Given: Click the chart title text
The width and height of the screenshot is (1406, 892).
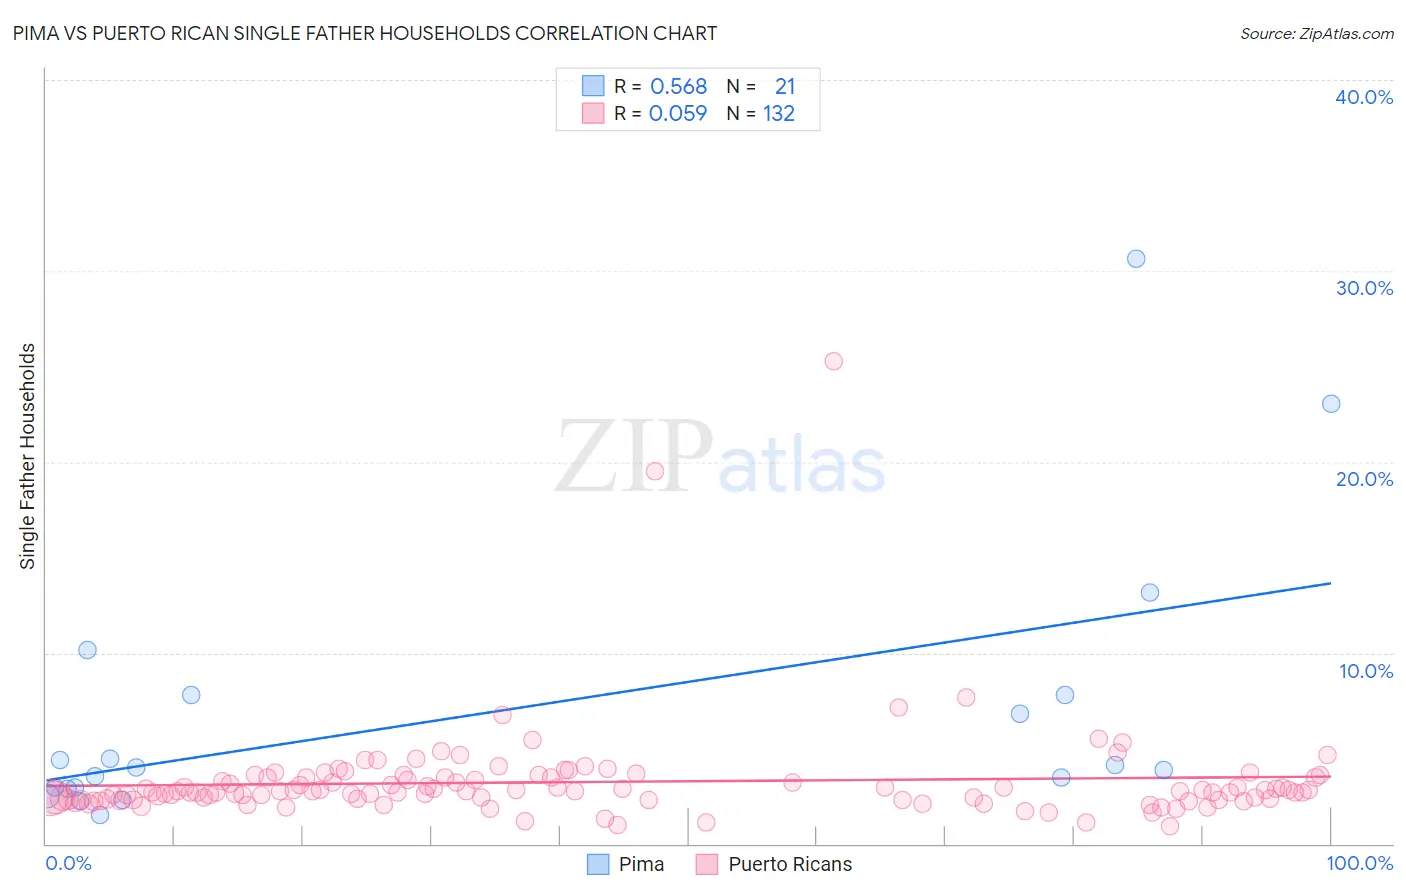Looking at the screenshot, I should pos(365,33).
